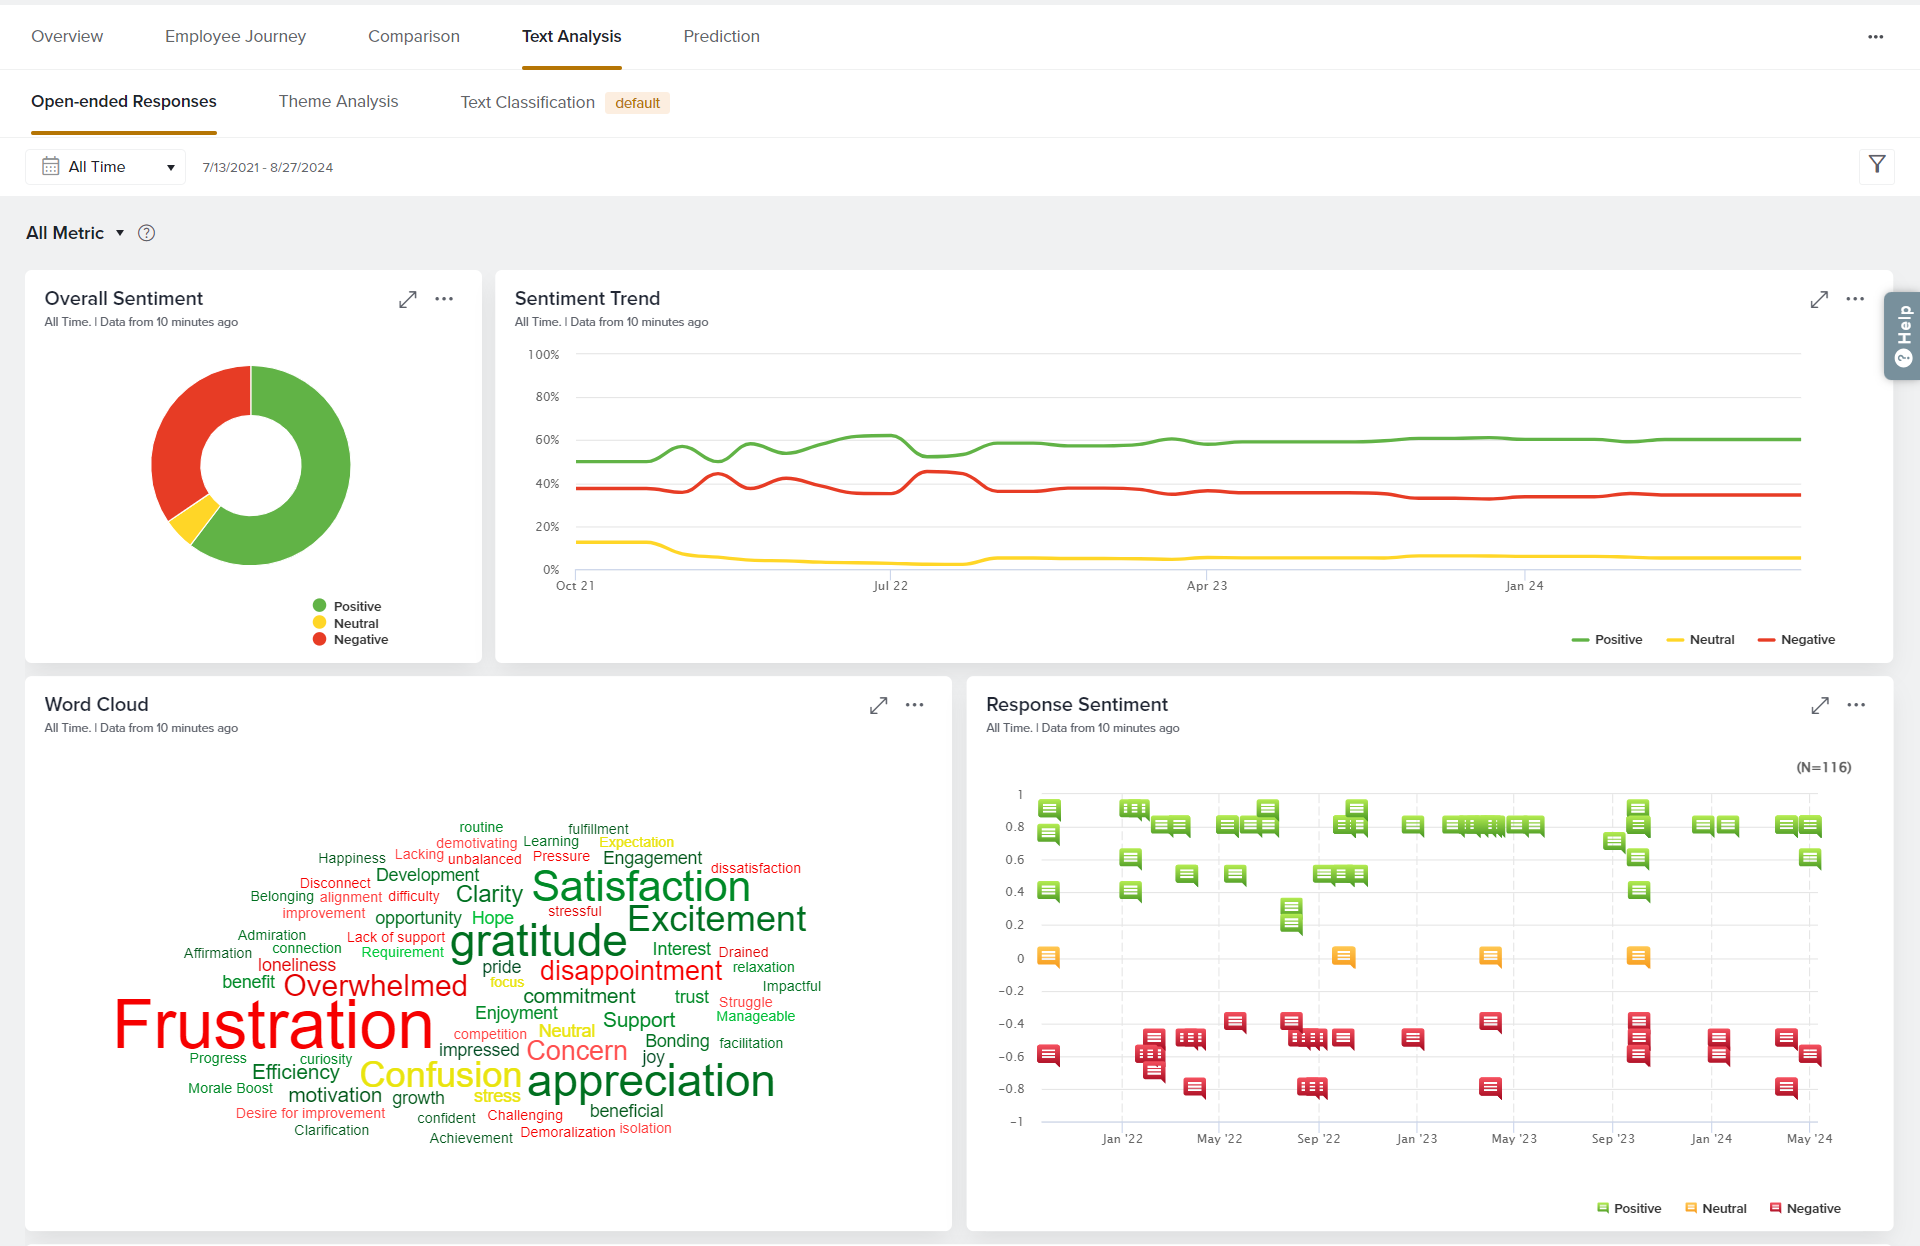
Task: Open Sentiment Trend more options menu
Action: 1855,299
